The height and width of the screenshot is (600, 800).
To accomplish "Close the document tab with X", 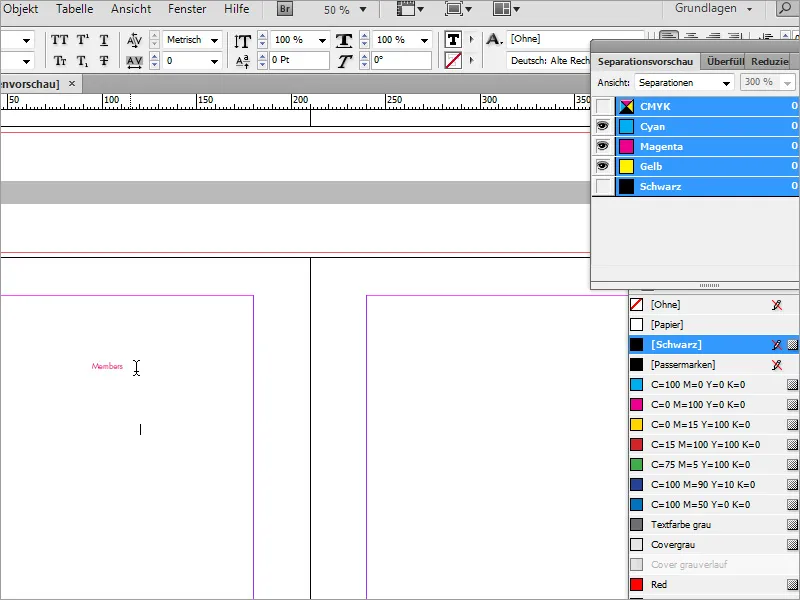I will pyautogui.click(x=72, y=83).
